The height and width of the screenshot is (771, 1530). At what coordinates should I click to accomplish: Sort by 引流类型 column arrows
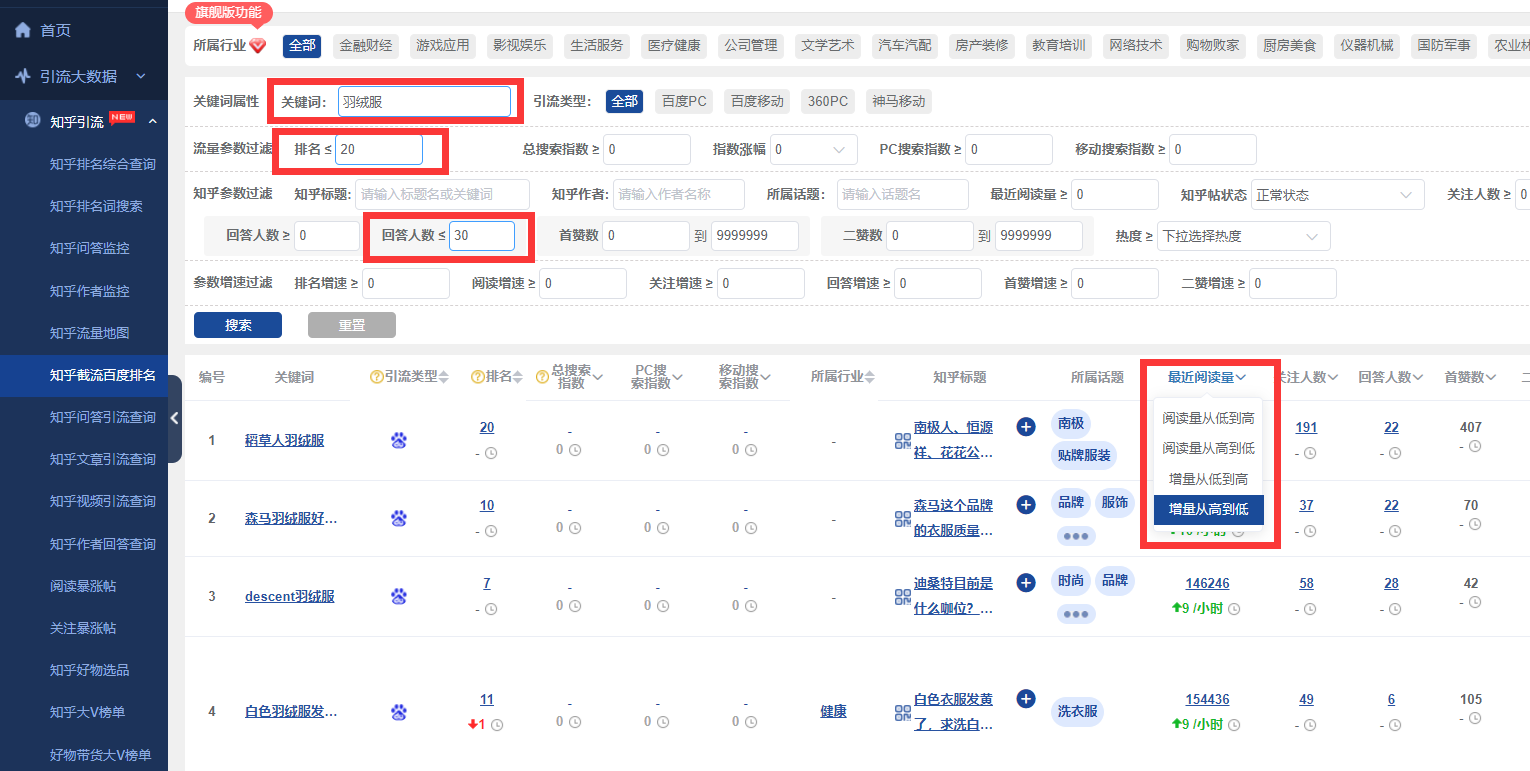444,377
